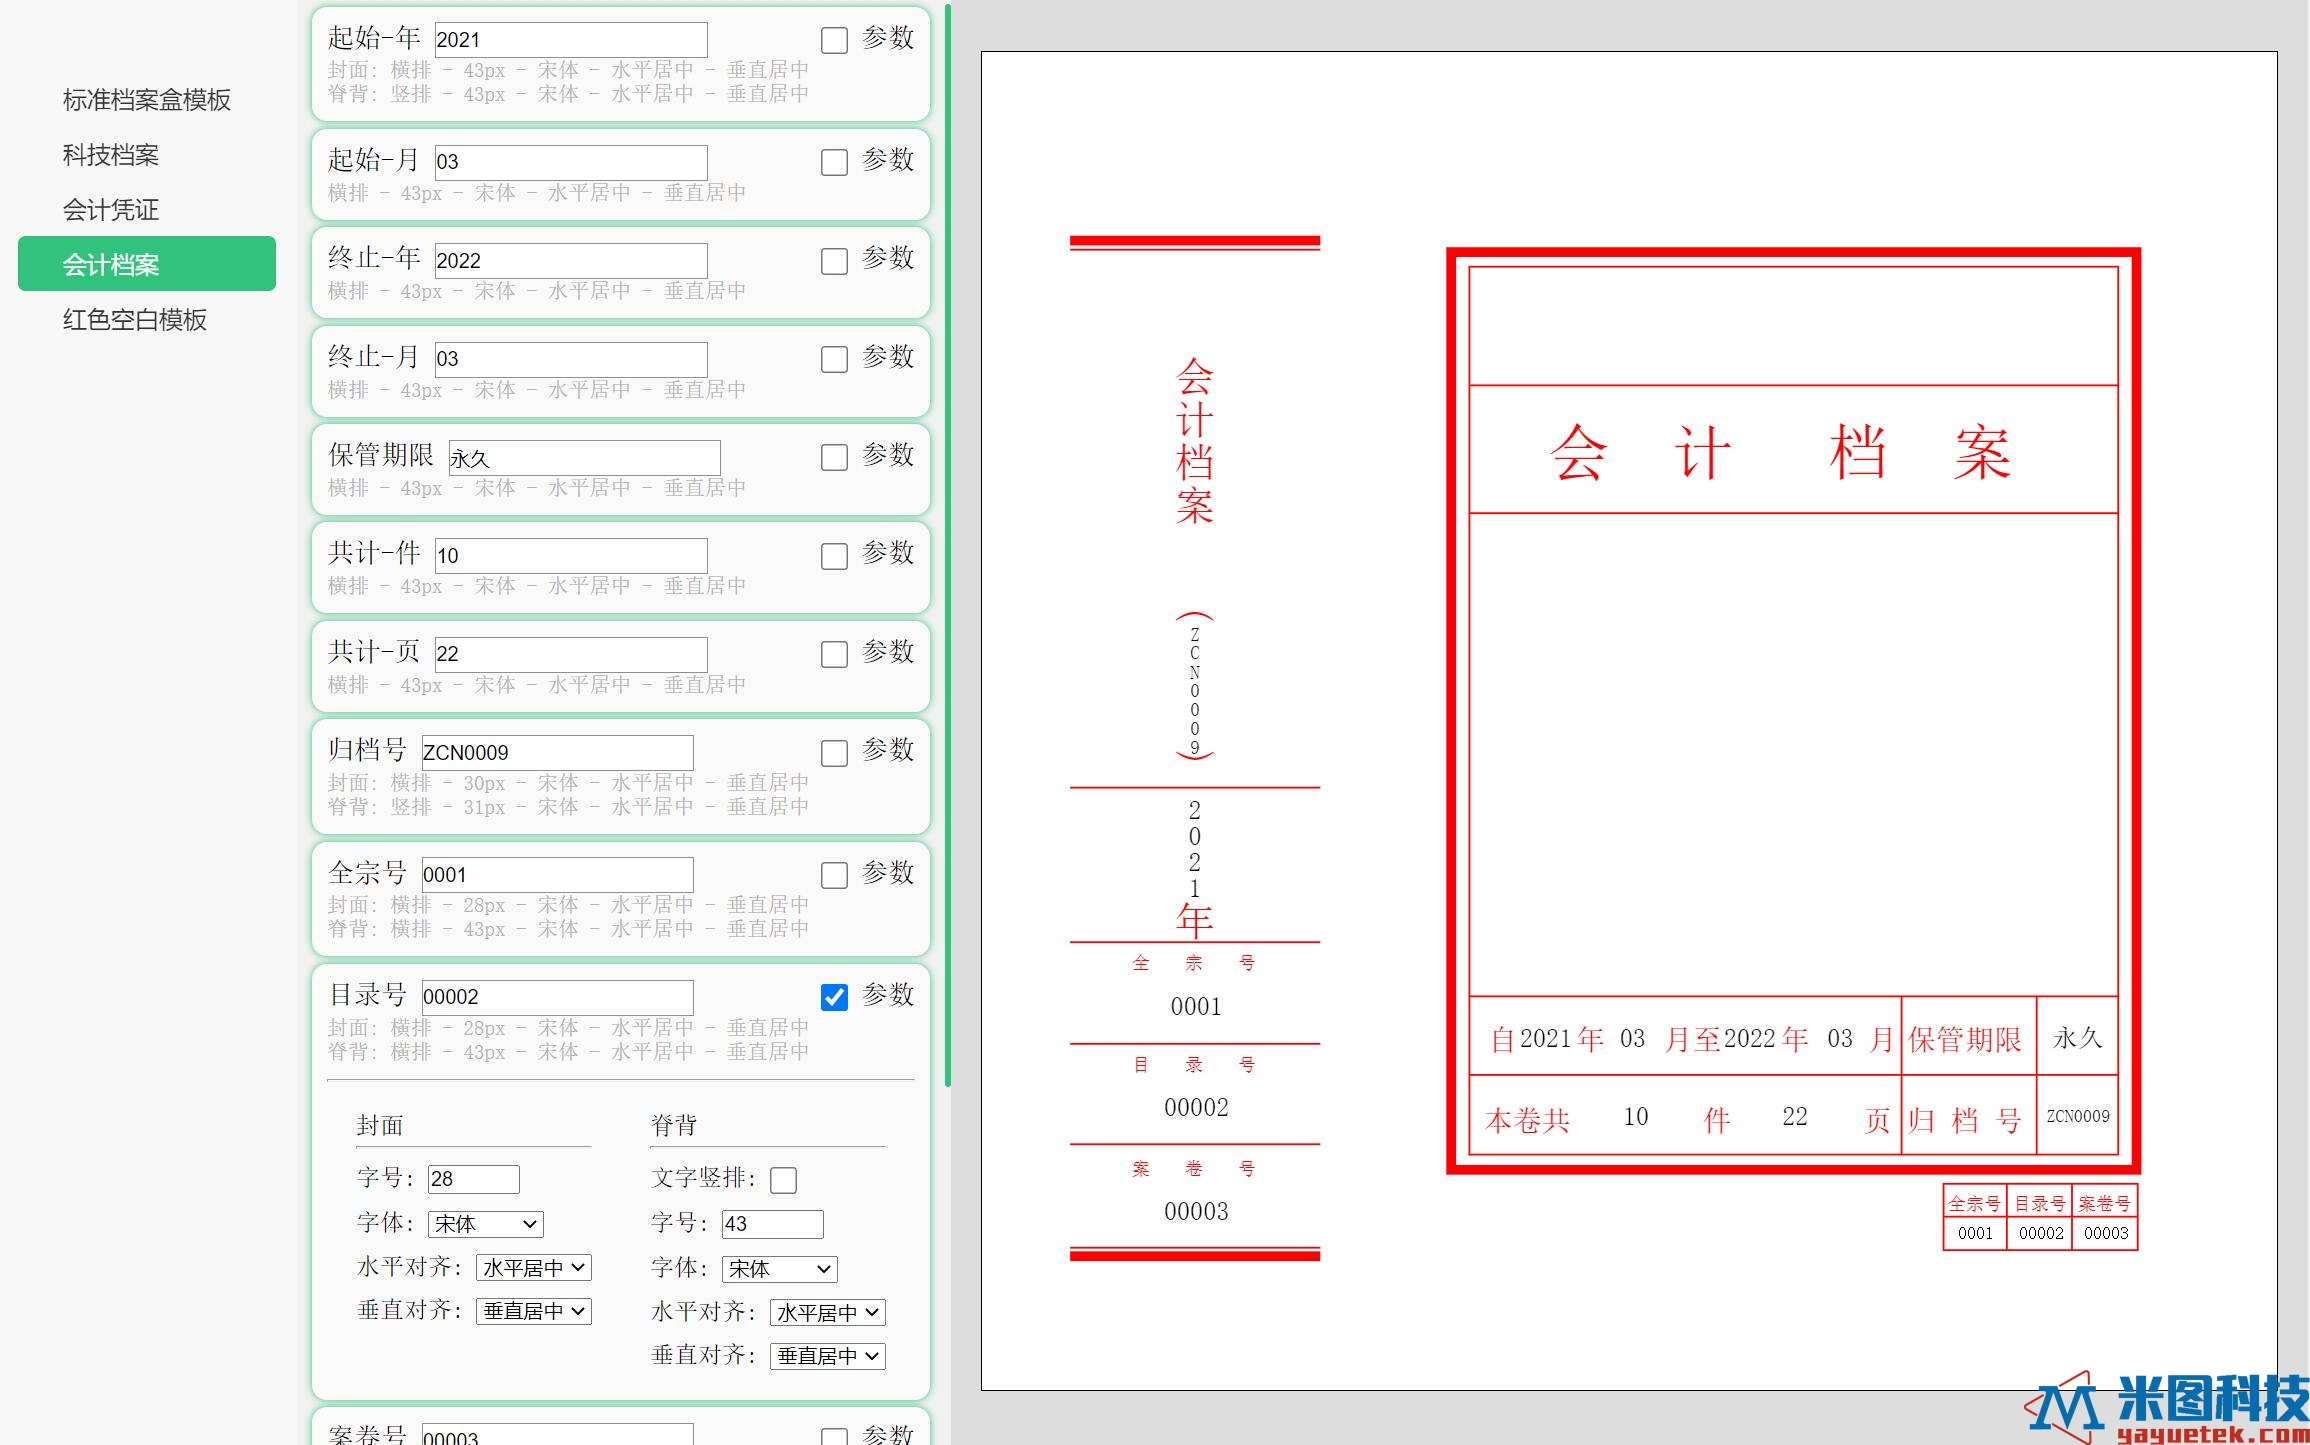Screen dimensions: 2310x1445
Task: Click 脊背 字号 input with 43
Action: [x=773, y=1224]
